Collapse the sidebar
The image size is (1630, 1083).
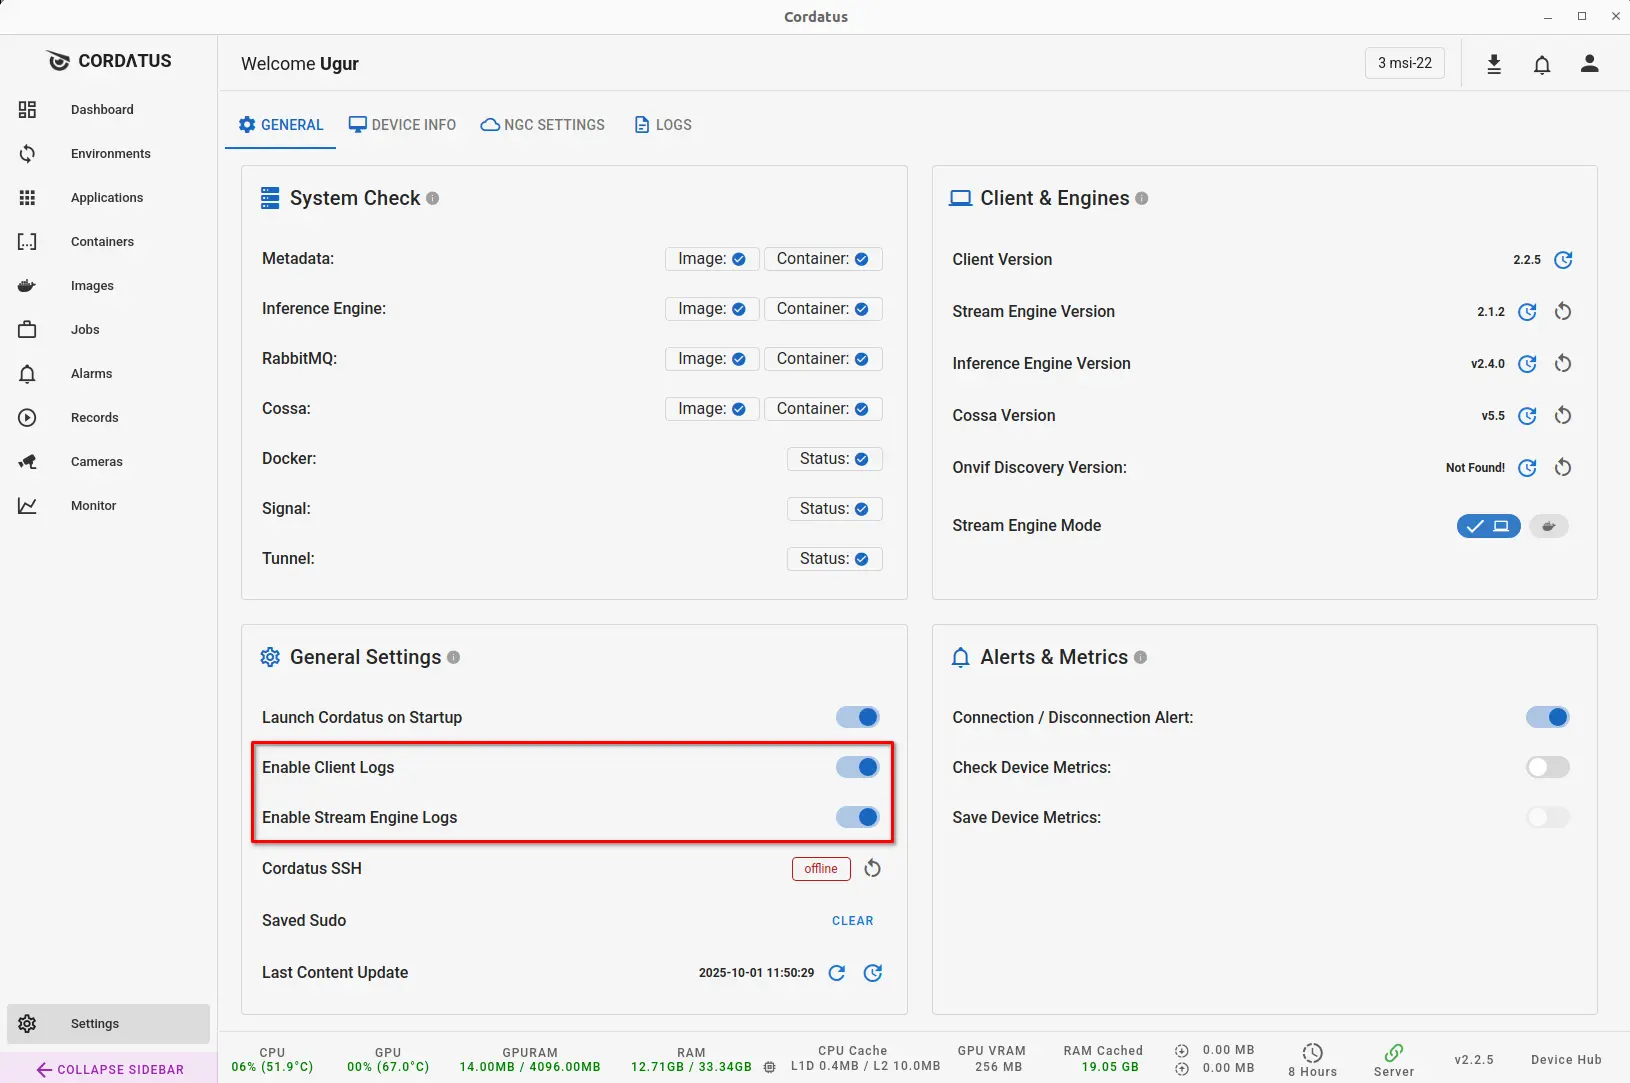point(110,1069)
